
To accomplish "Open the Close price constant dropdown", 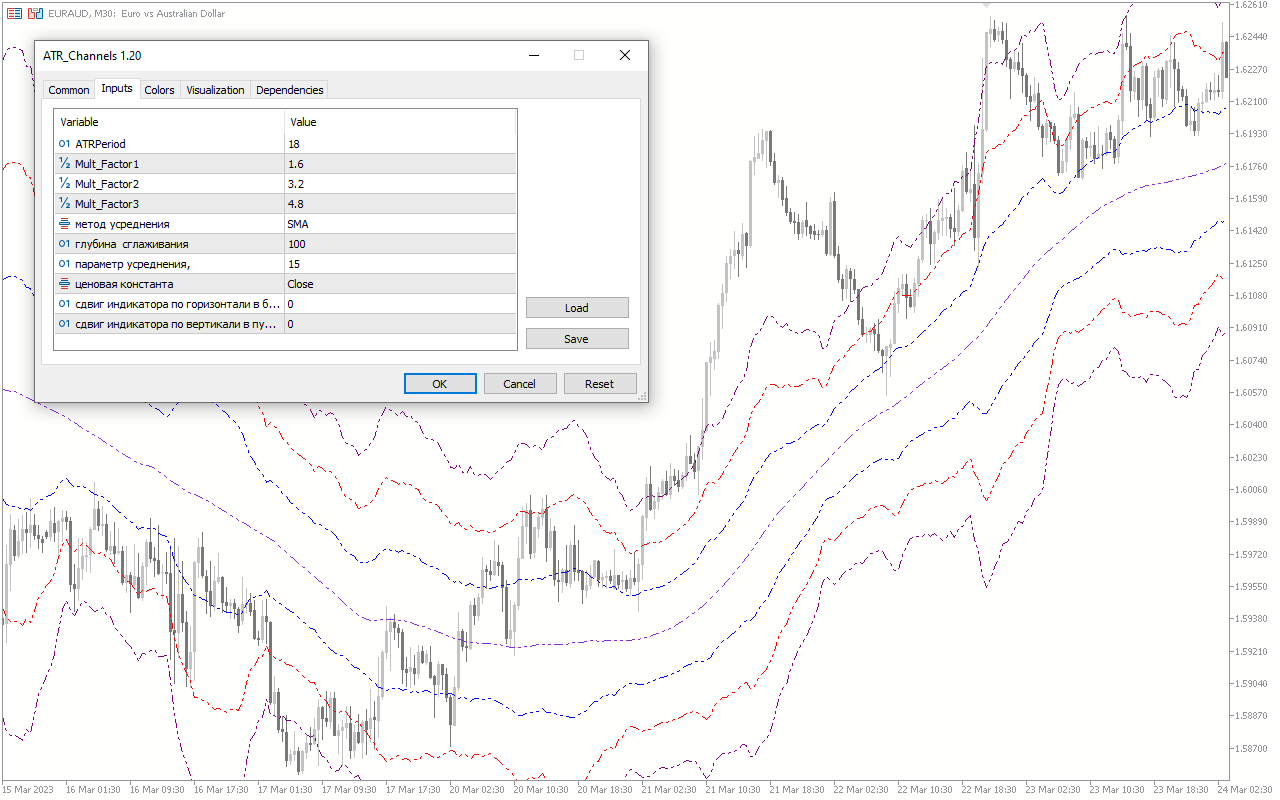I will click(x=400, y=284).
